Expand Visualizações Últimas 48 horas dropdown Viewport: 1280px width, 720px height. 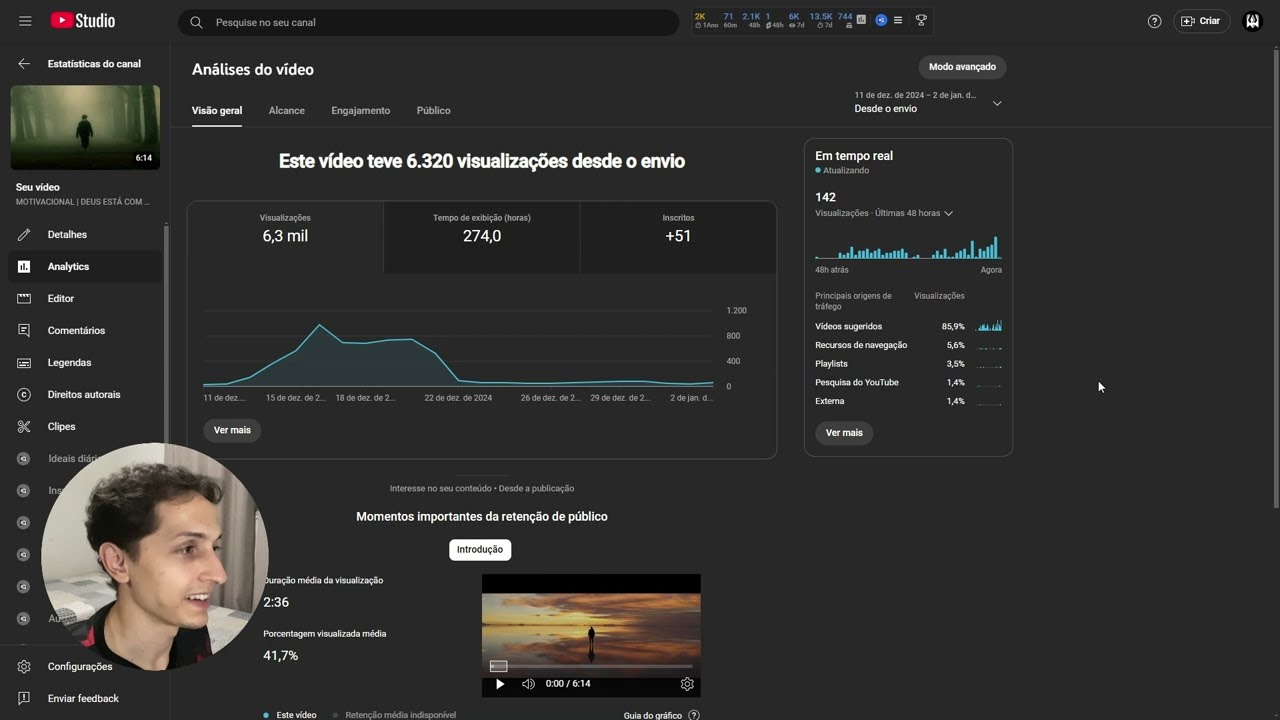point(884,213)
